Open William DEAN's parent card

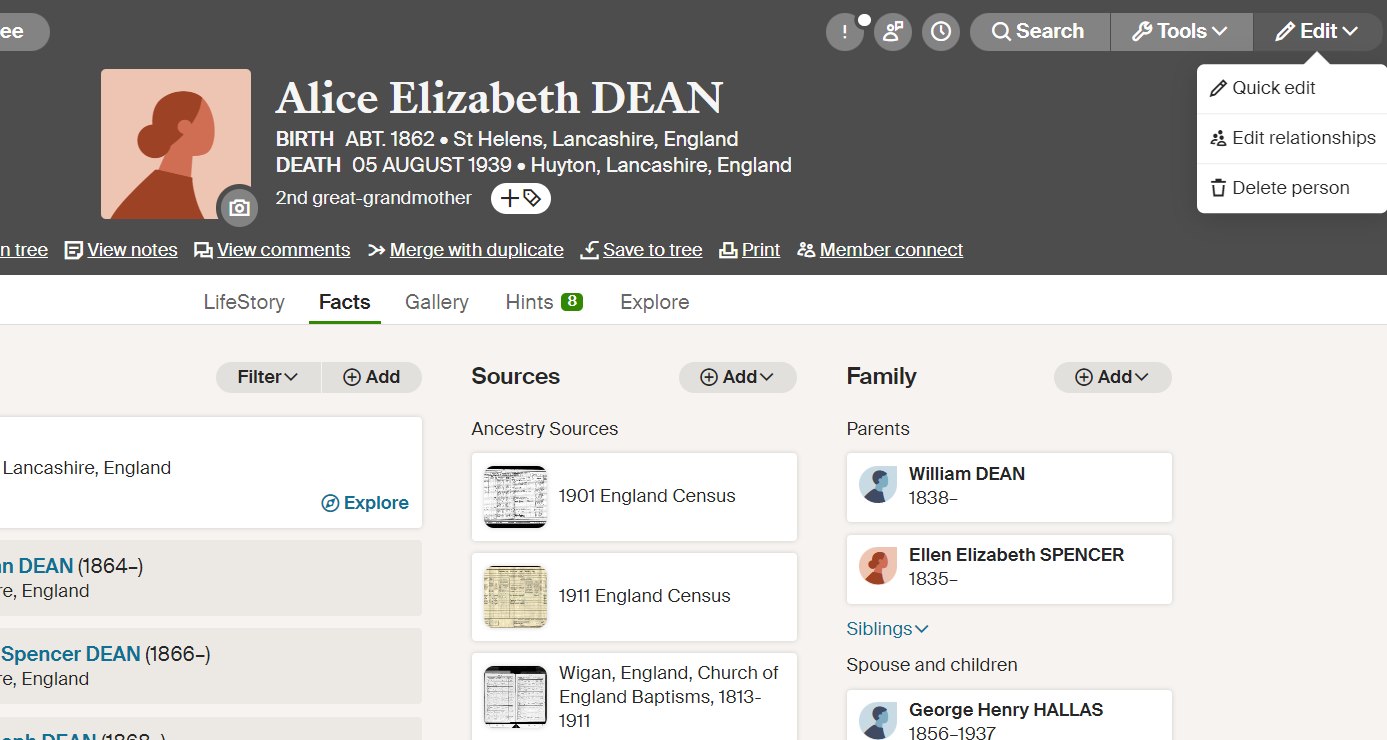pos(1008,487)
